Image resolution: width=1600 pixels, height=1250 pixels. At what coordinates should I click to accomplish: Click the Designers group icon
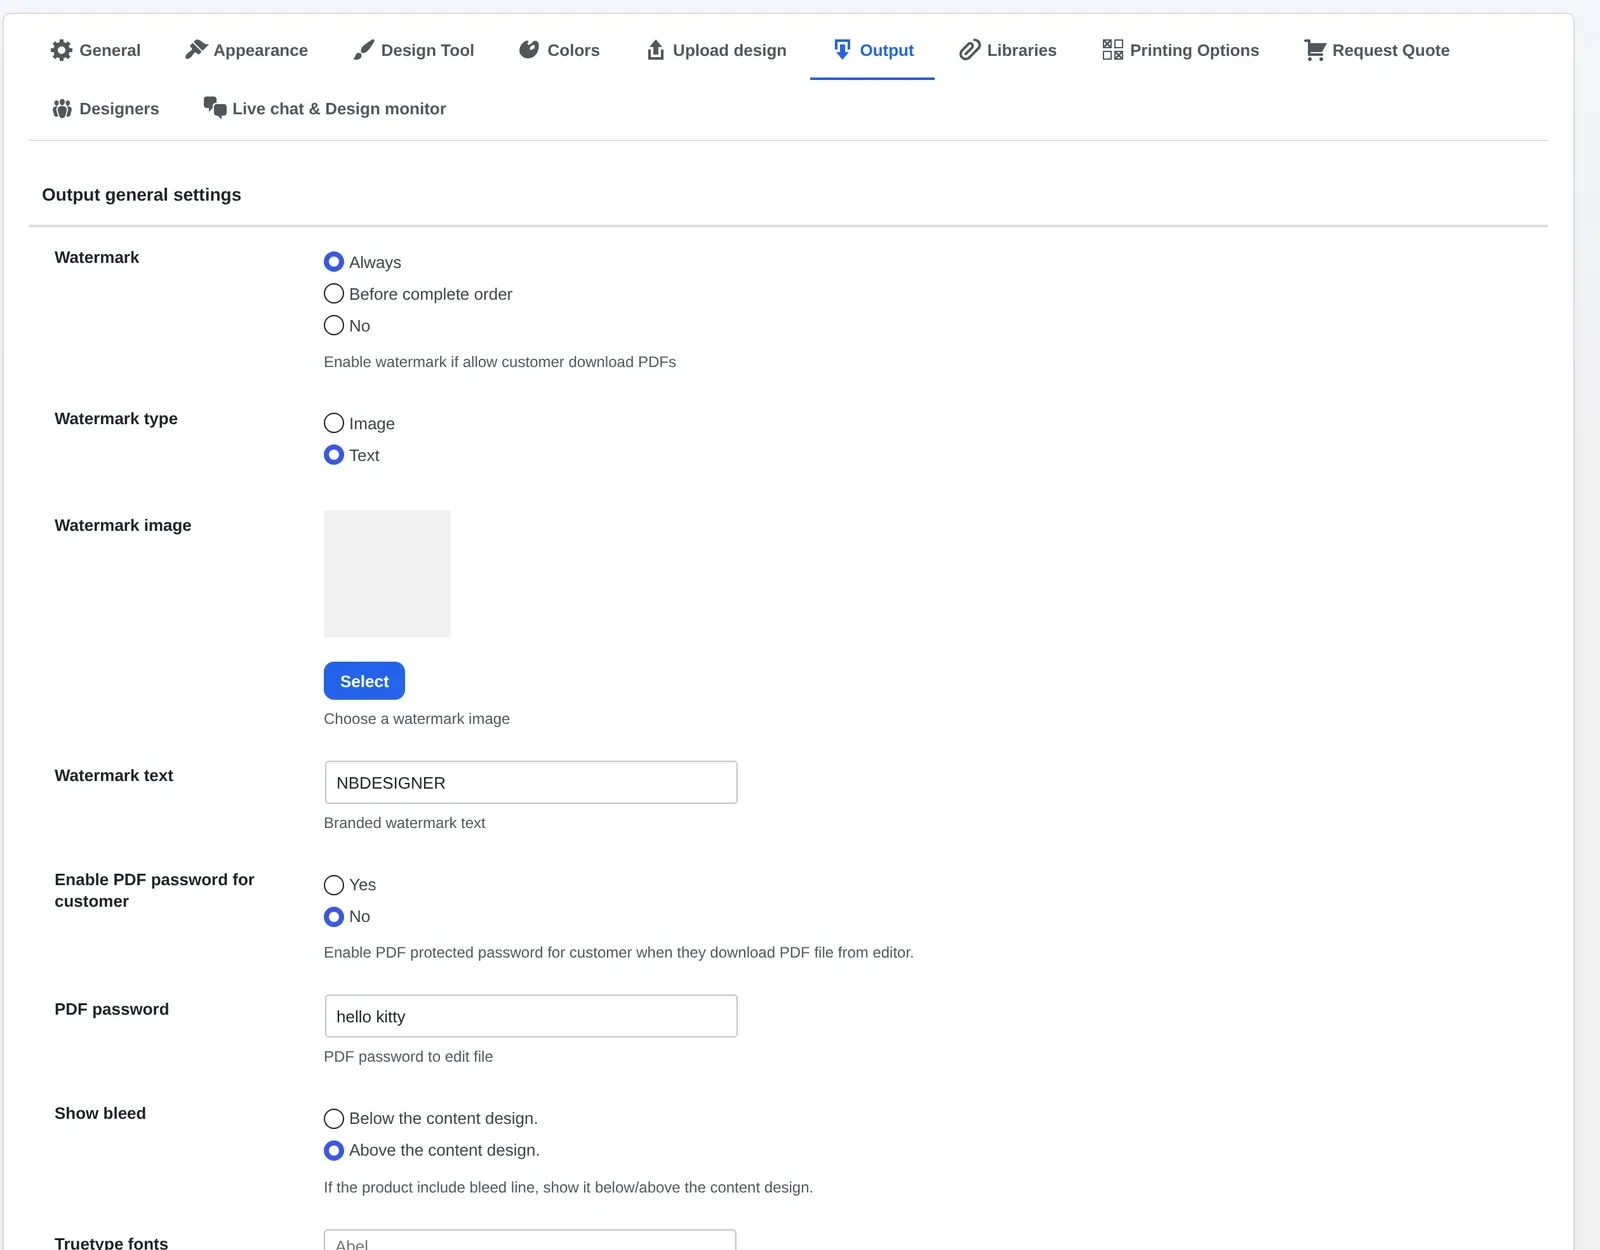tap(62, 108)
